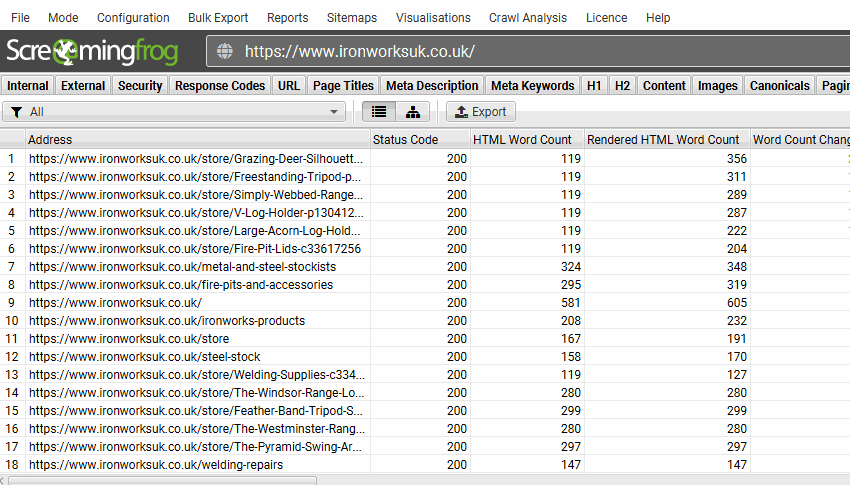The height and width of the screenshot is (485, 850).
Task: Select the Meta Description tab
Action: 432,85
